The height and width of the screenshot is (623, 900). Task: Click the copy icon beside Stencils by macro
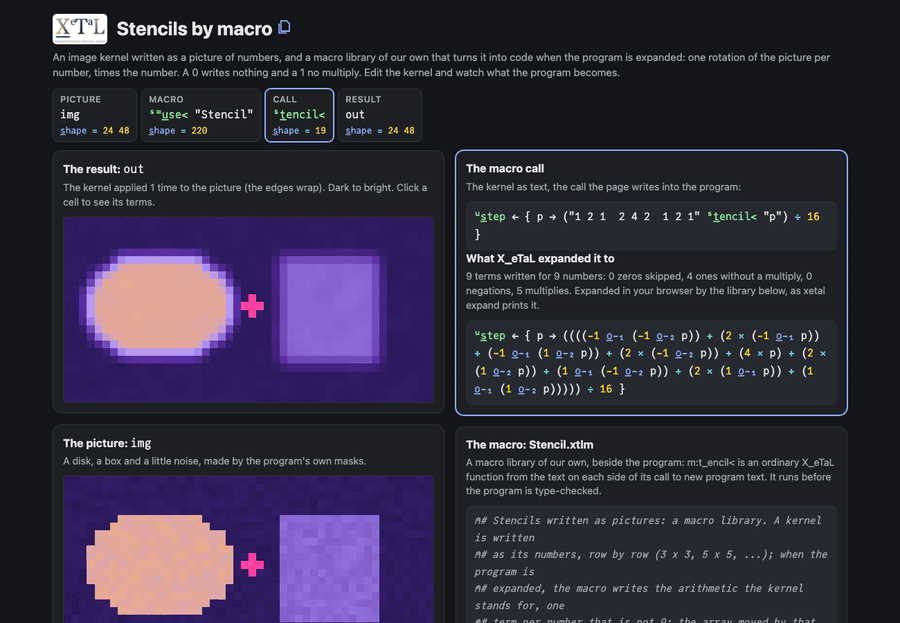tap(284, 28)
